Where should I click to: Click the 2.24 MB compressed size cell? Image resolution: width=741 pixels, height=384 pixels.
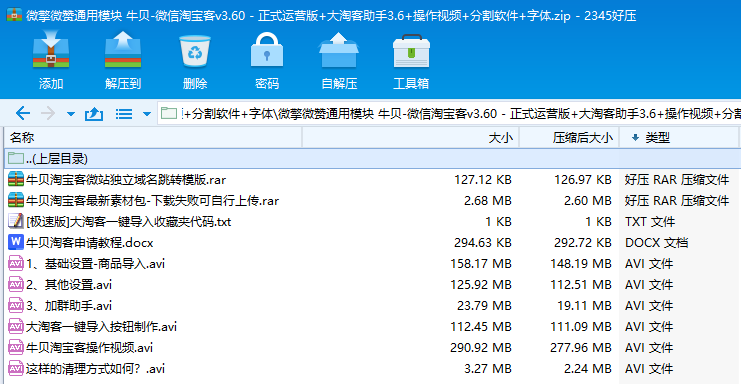[x=588, y=369]
